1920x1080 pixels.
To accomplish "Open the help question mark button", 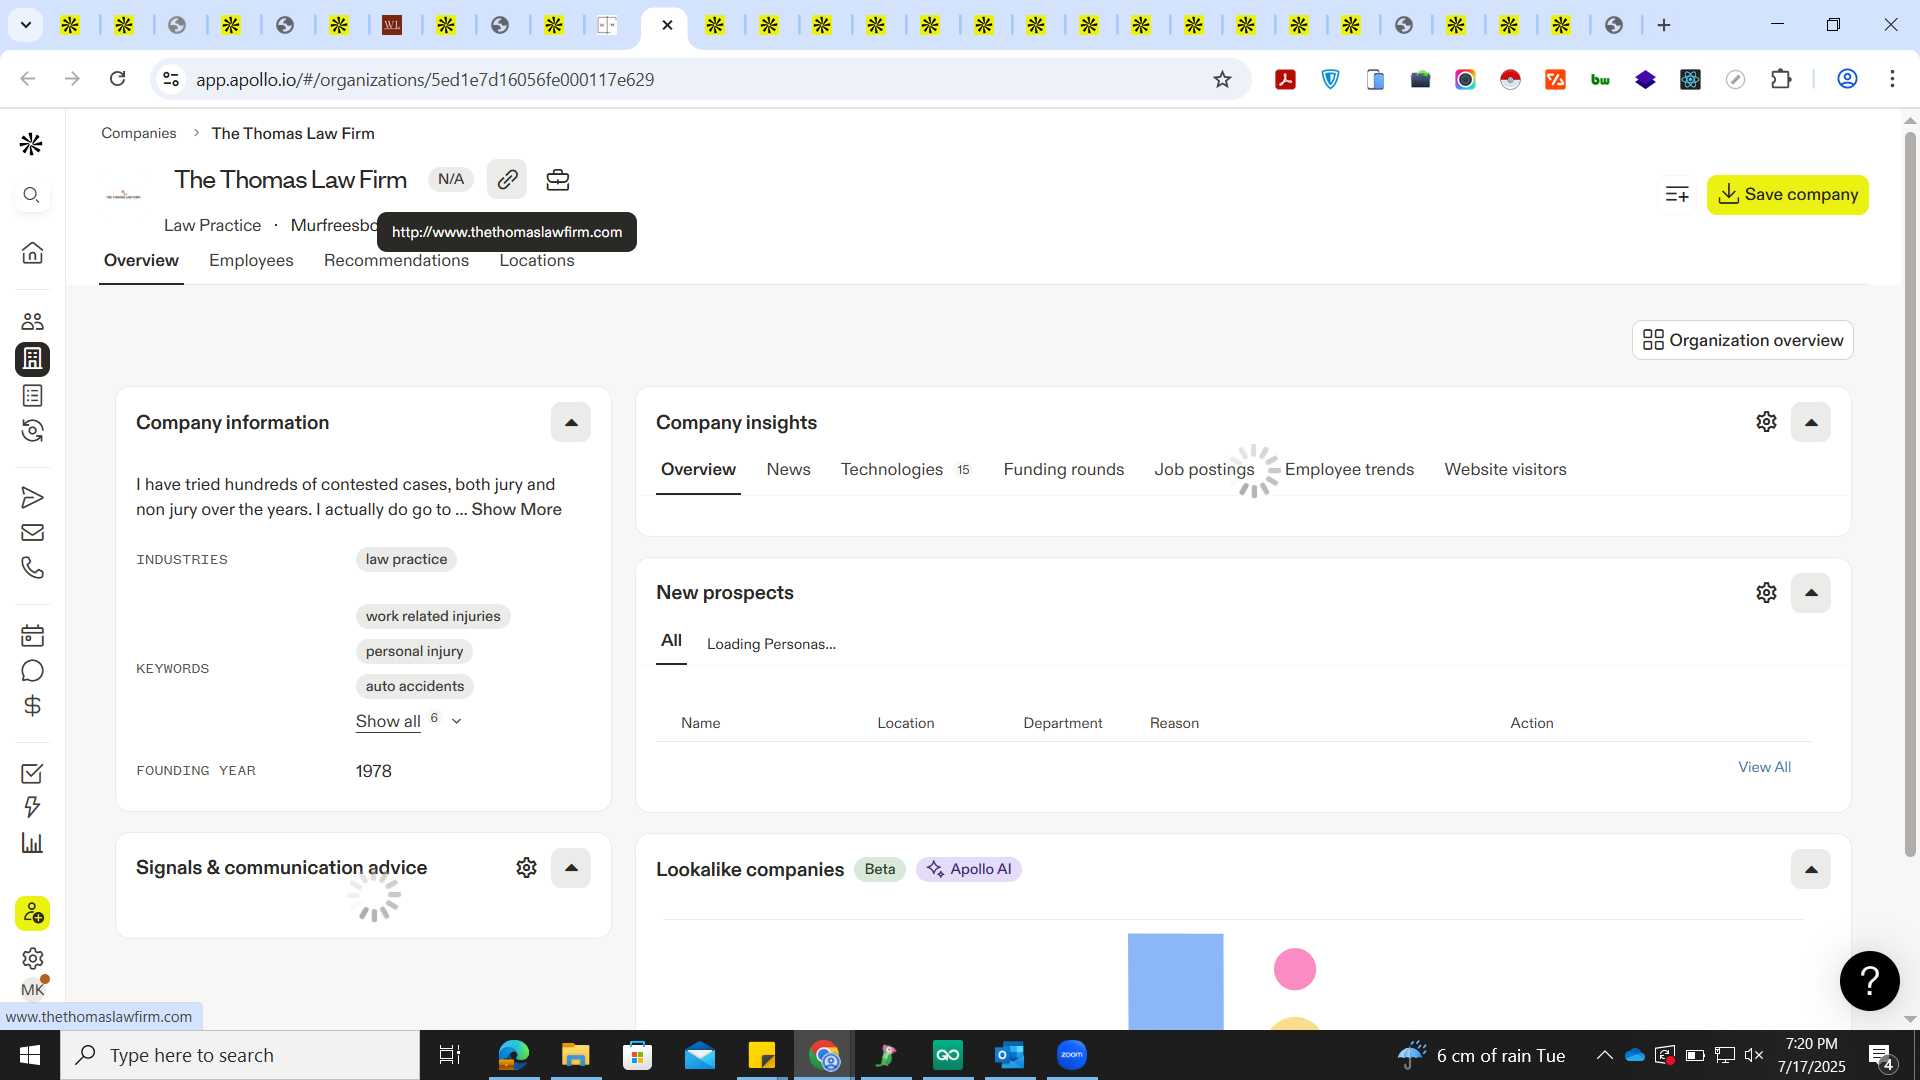I will (x=1869, y=981).
